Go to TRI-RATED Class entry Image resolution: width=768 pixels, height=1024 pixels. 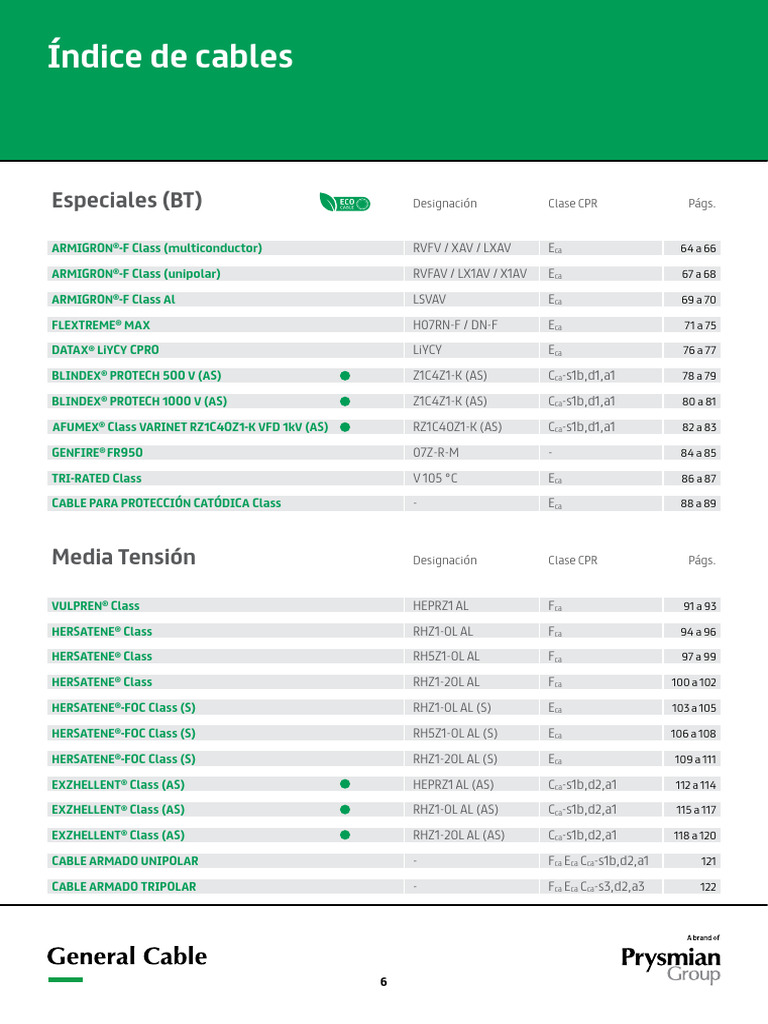96,478
